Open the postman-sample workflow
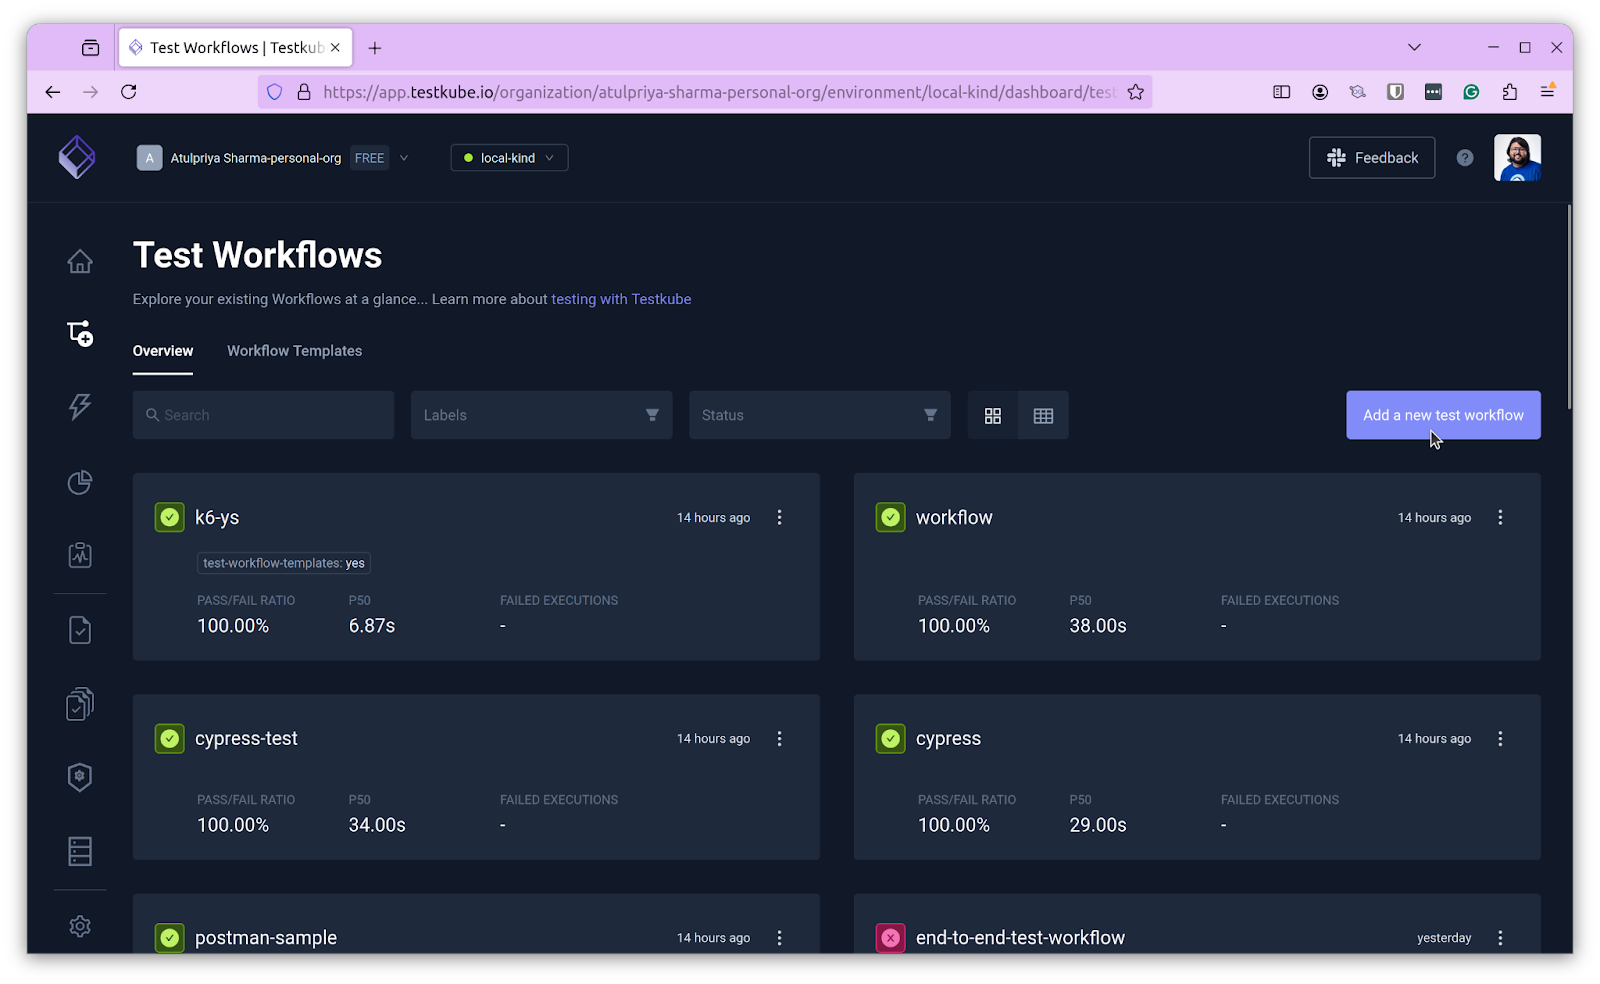1600x984 pixels. point(266,938)
